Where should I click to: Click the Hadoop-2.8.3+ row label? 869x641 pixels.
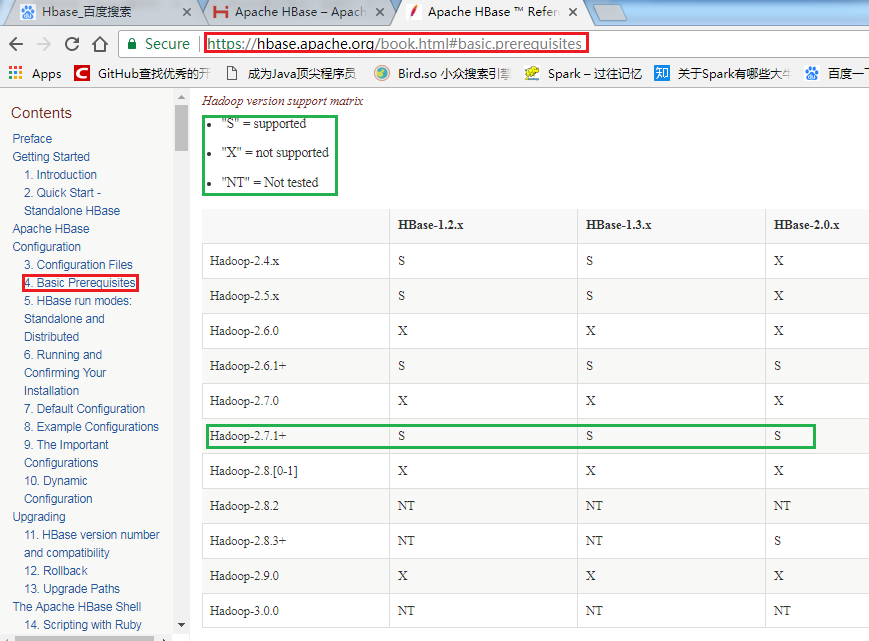248,541
